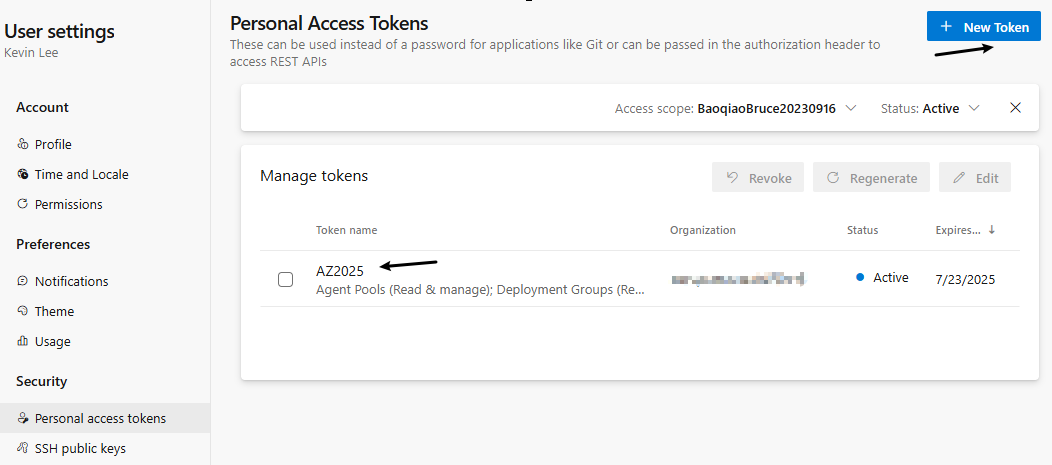Click the SSH public keys icon
The width and height of the screenshot is (1052, 465).
pyautogui.click(x=23, y=448)
